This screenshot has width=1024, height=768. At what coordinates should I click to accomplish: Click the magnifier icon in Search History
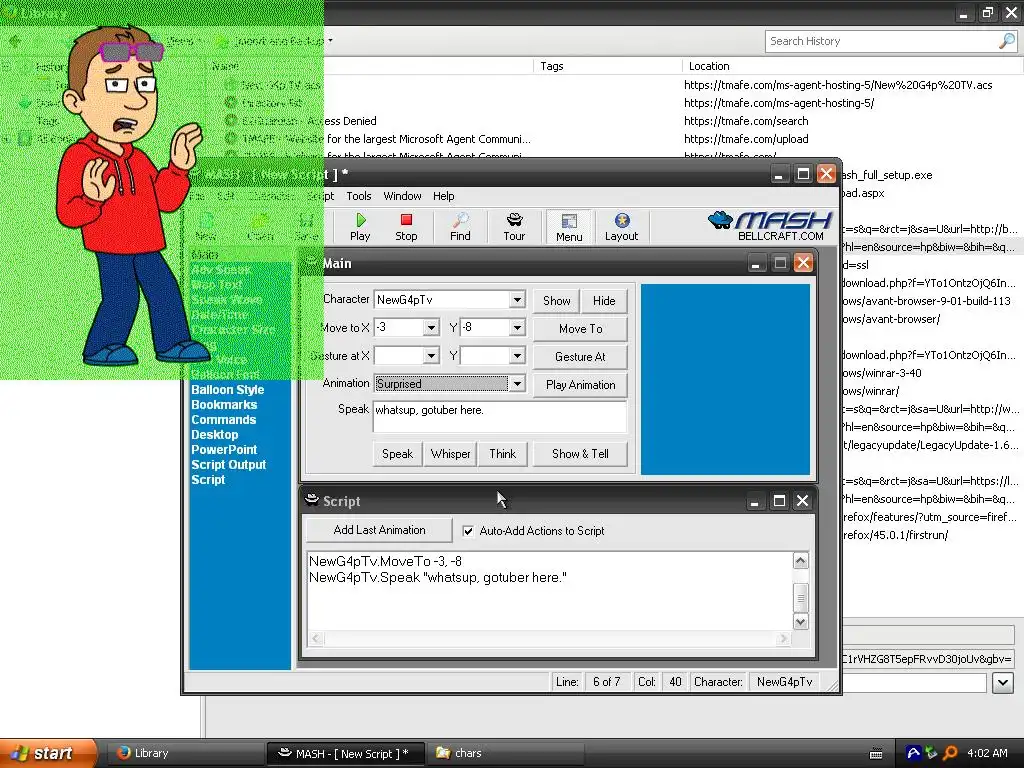(x=1006, y=40)
